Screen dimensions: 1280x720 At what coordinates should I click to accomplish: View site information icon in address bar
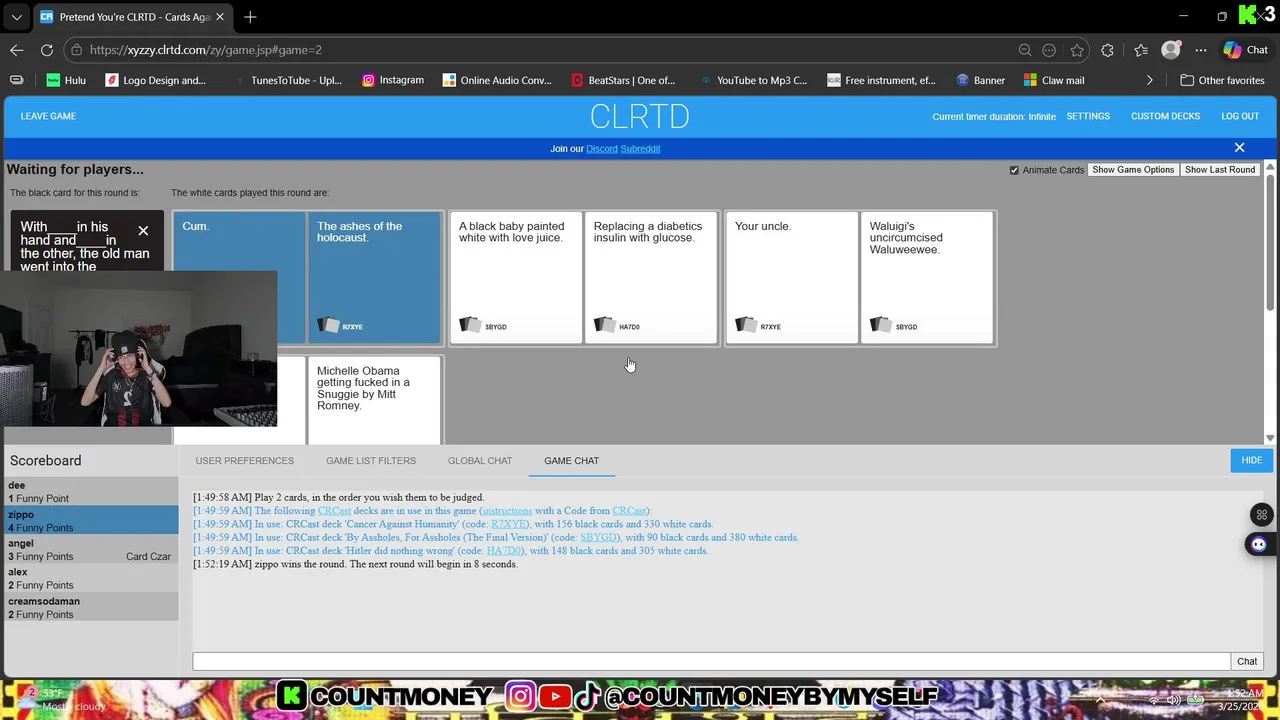(x=76, y=50)
